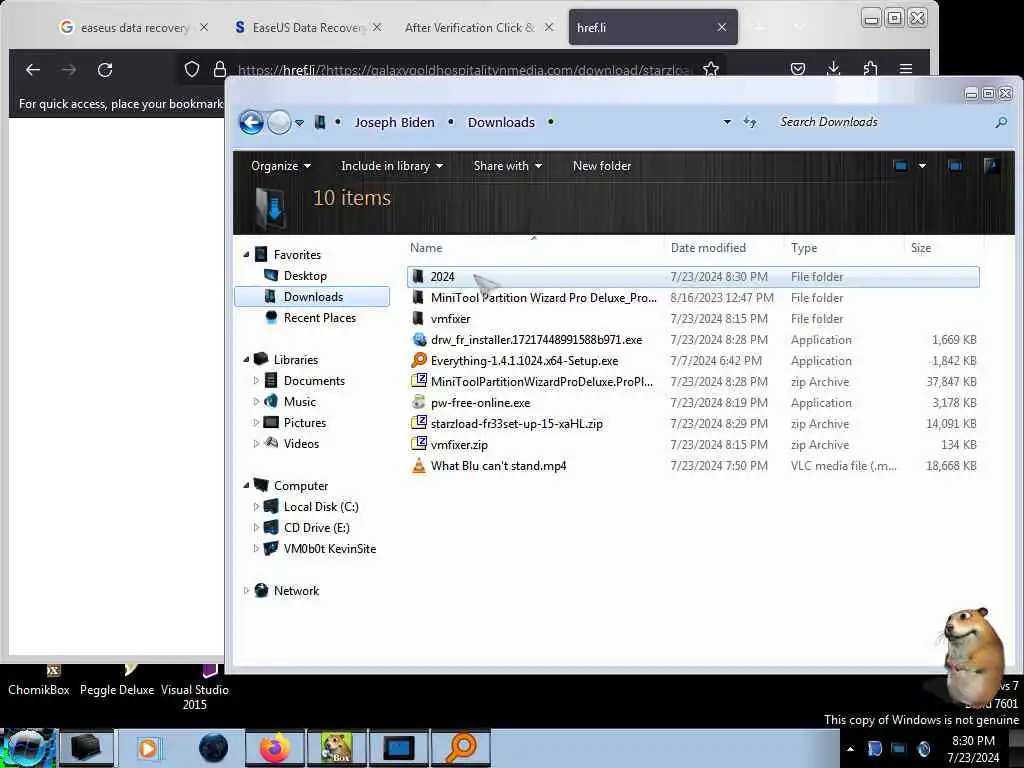Expand the Documents library
This screenshot has height=768, width=1024.
(256, 381)
